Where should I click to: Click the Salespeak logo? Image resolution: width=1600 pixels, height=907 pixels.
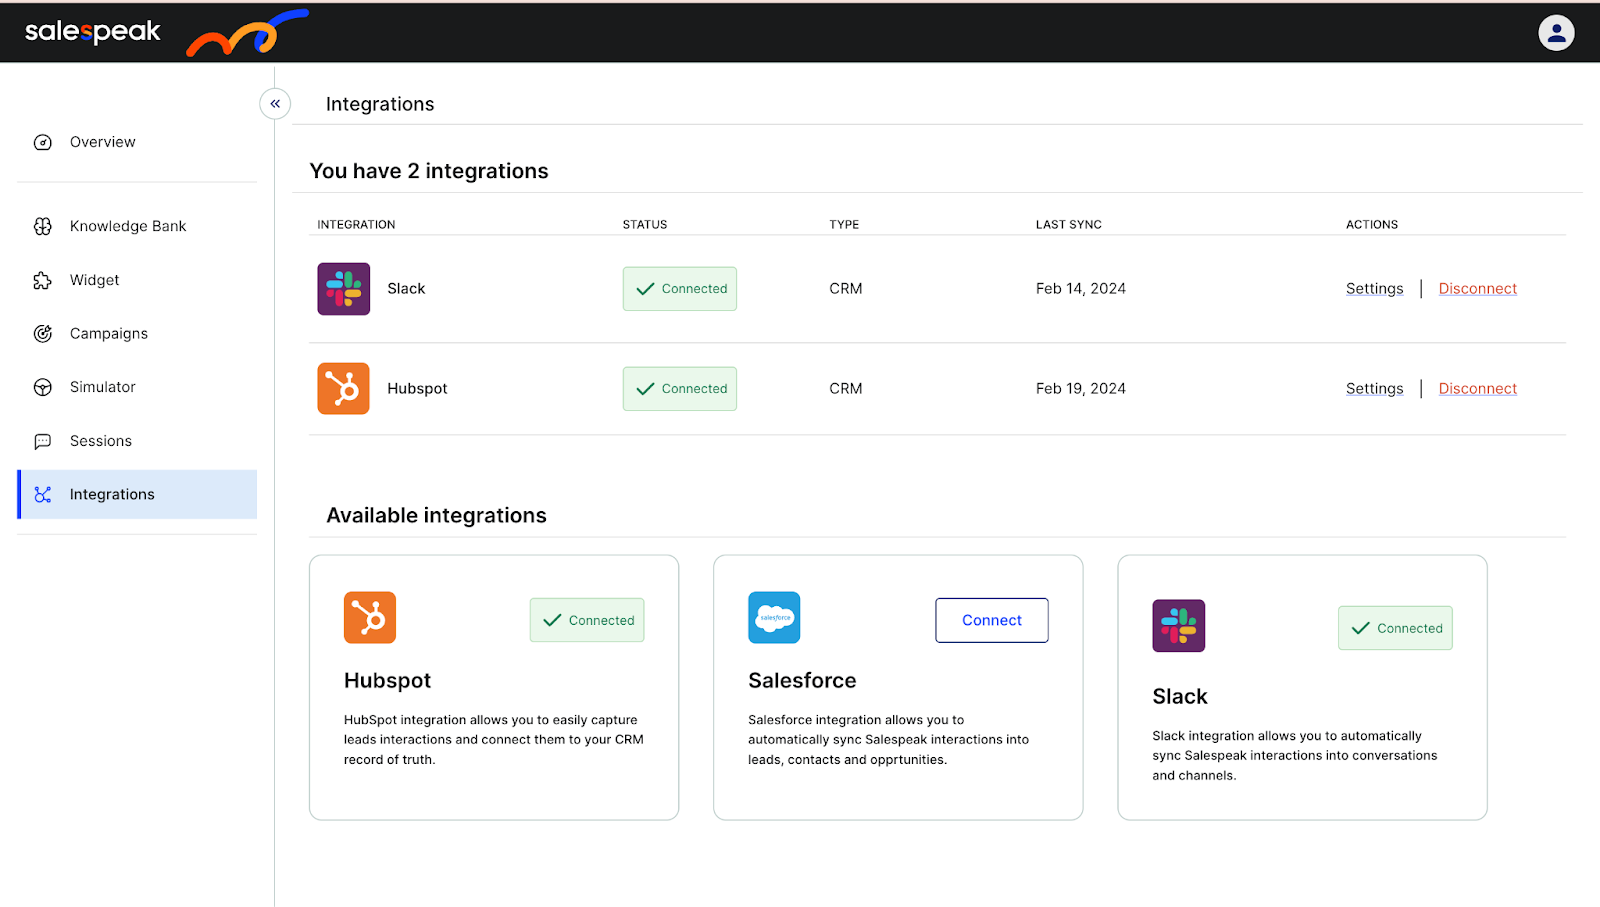pyautogui.click(x=166, y=32)
